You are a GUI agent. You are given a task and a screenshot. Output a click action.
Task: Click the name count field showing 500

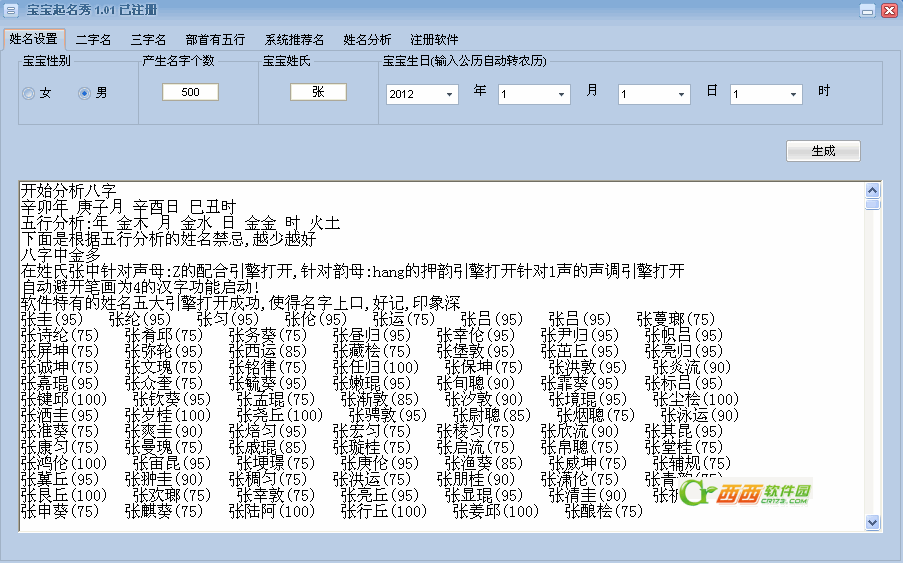coord(190,92)
